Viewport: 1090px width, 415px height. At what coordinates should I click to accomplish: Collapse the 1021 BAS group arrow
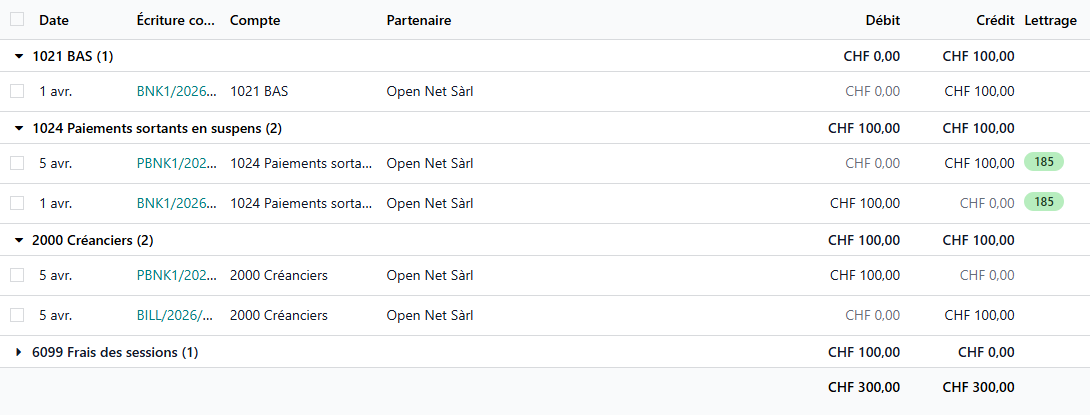pos(18,57)
